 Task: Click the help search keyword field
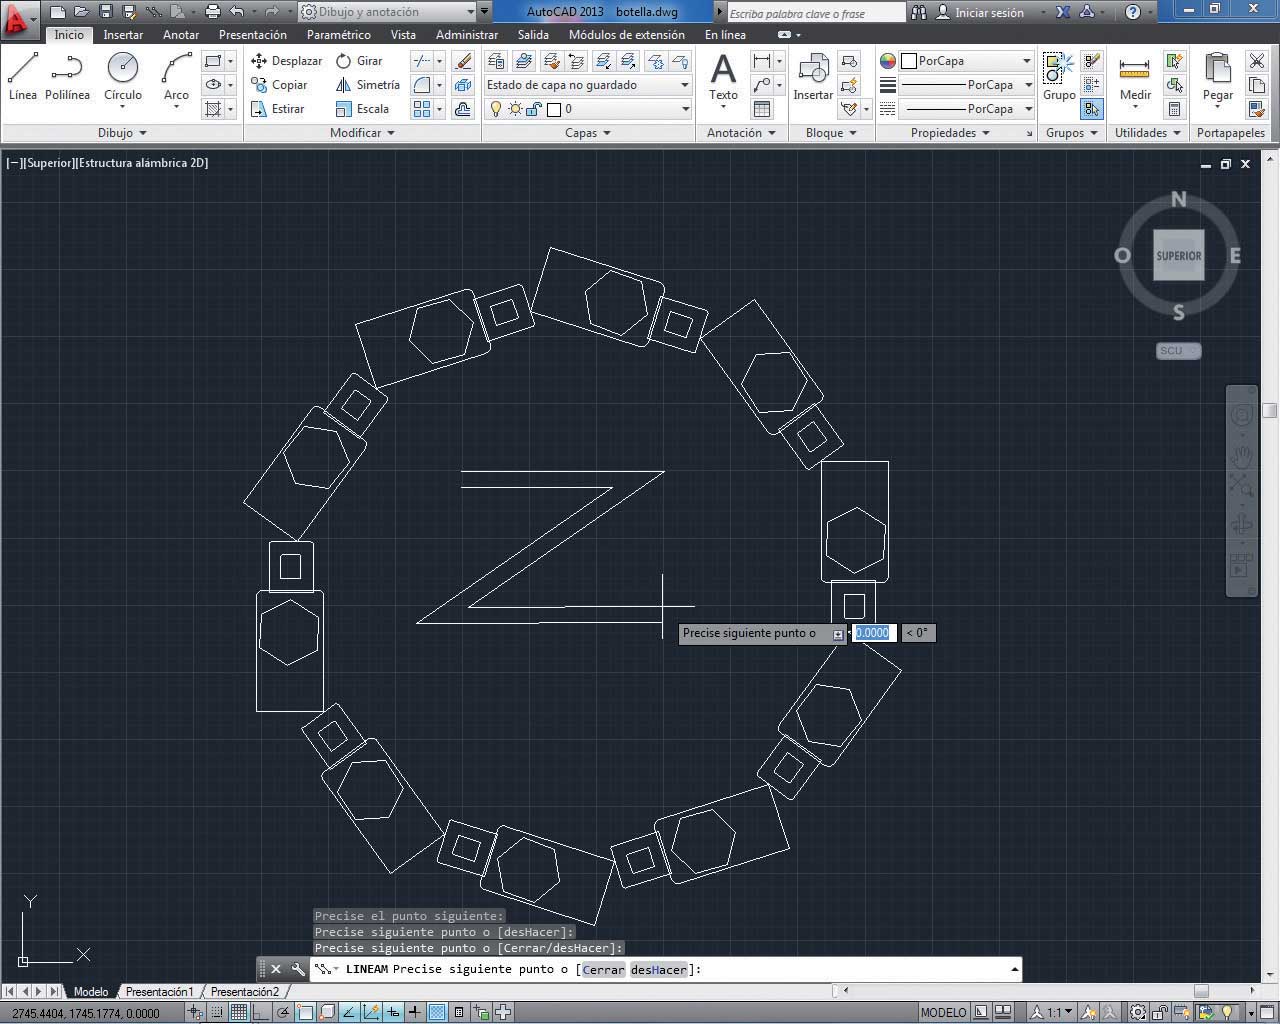(816, 13)
